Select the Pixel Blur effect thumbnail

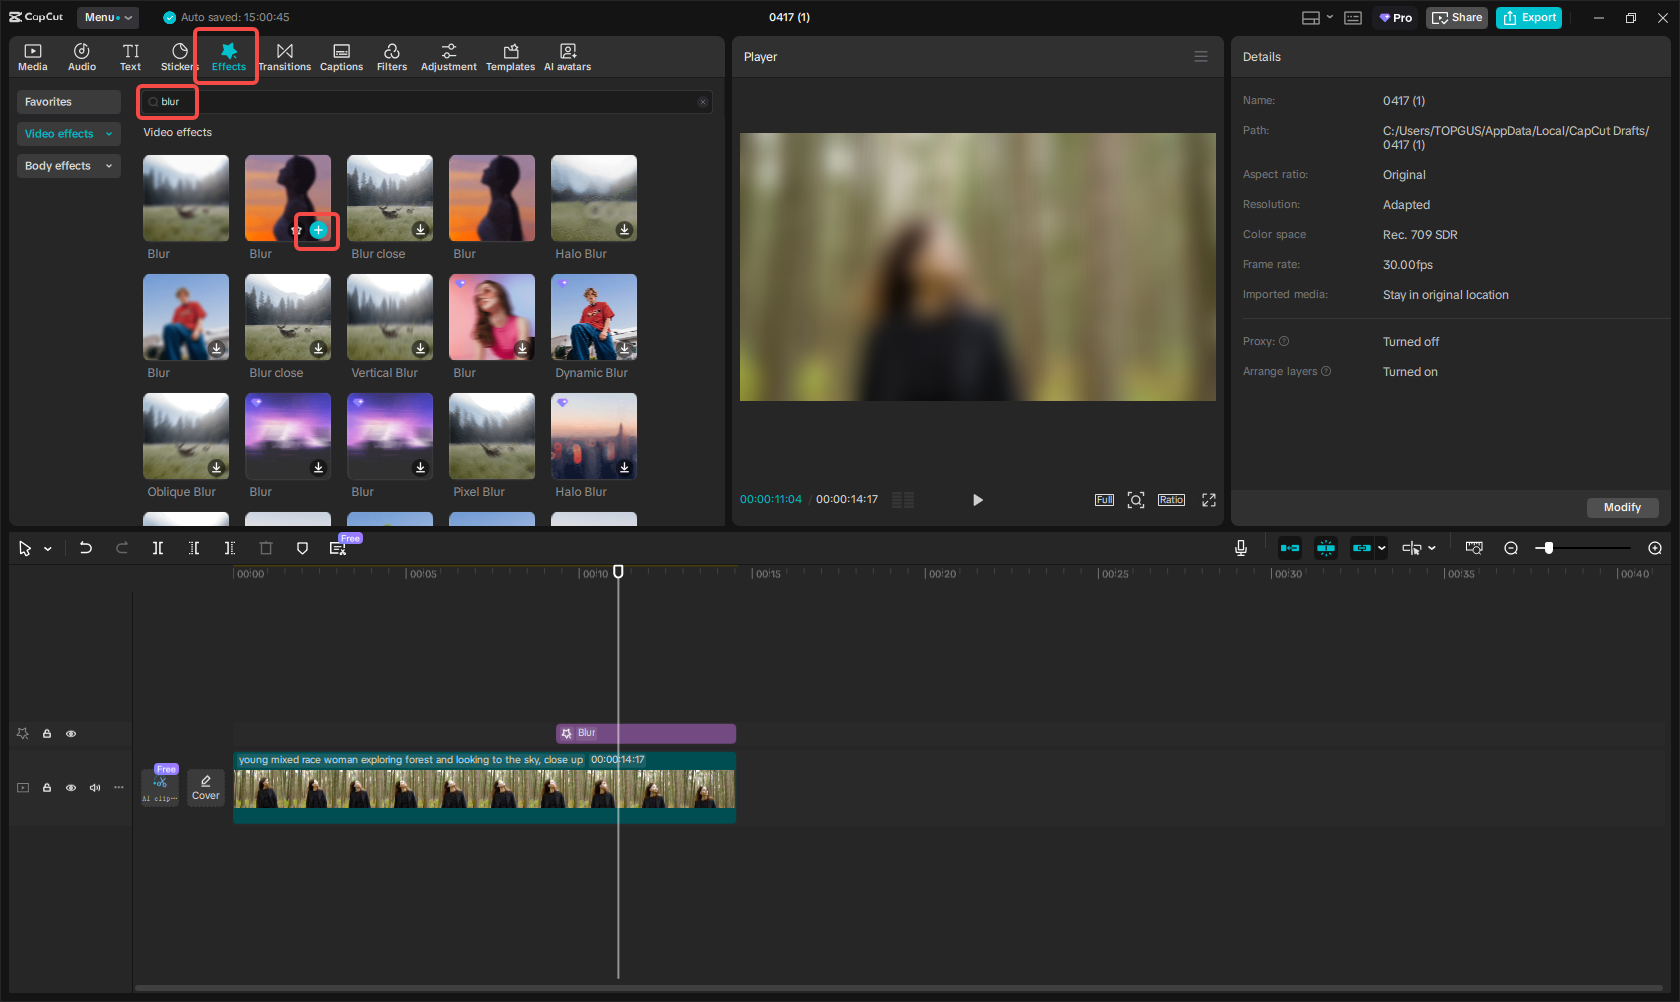[491, 436]
